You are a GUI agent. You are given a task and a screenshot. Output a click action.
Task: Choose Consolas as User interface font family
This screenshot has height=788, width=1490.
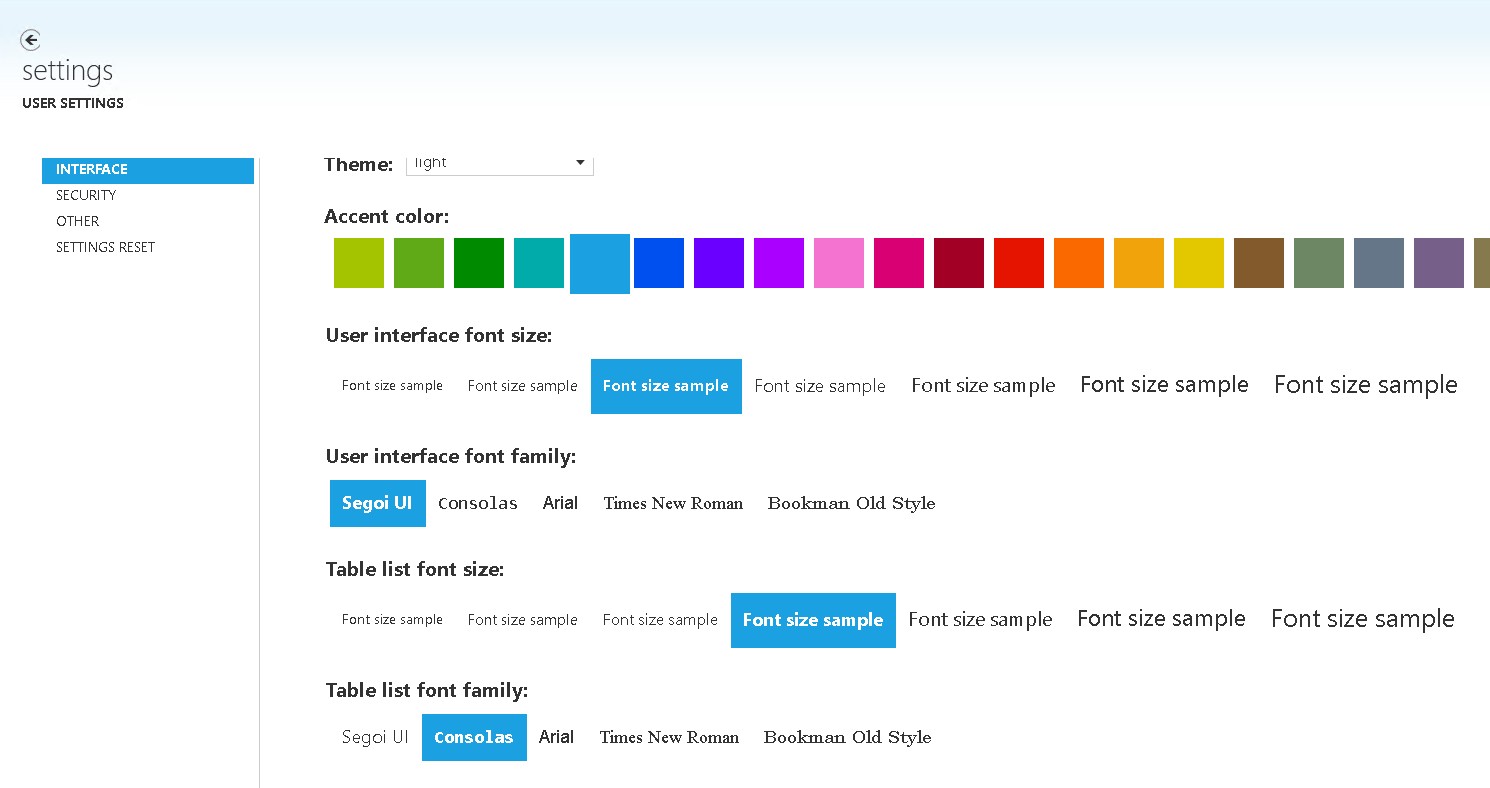478,503
